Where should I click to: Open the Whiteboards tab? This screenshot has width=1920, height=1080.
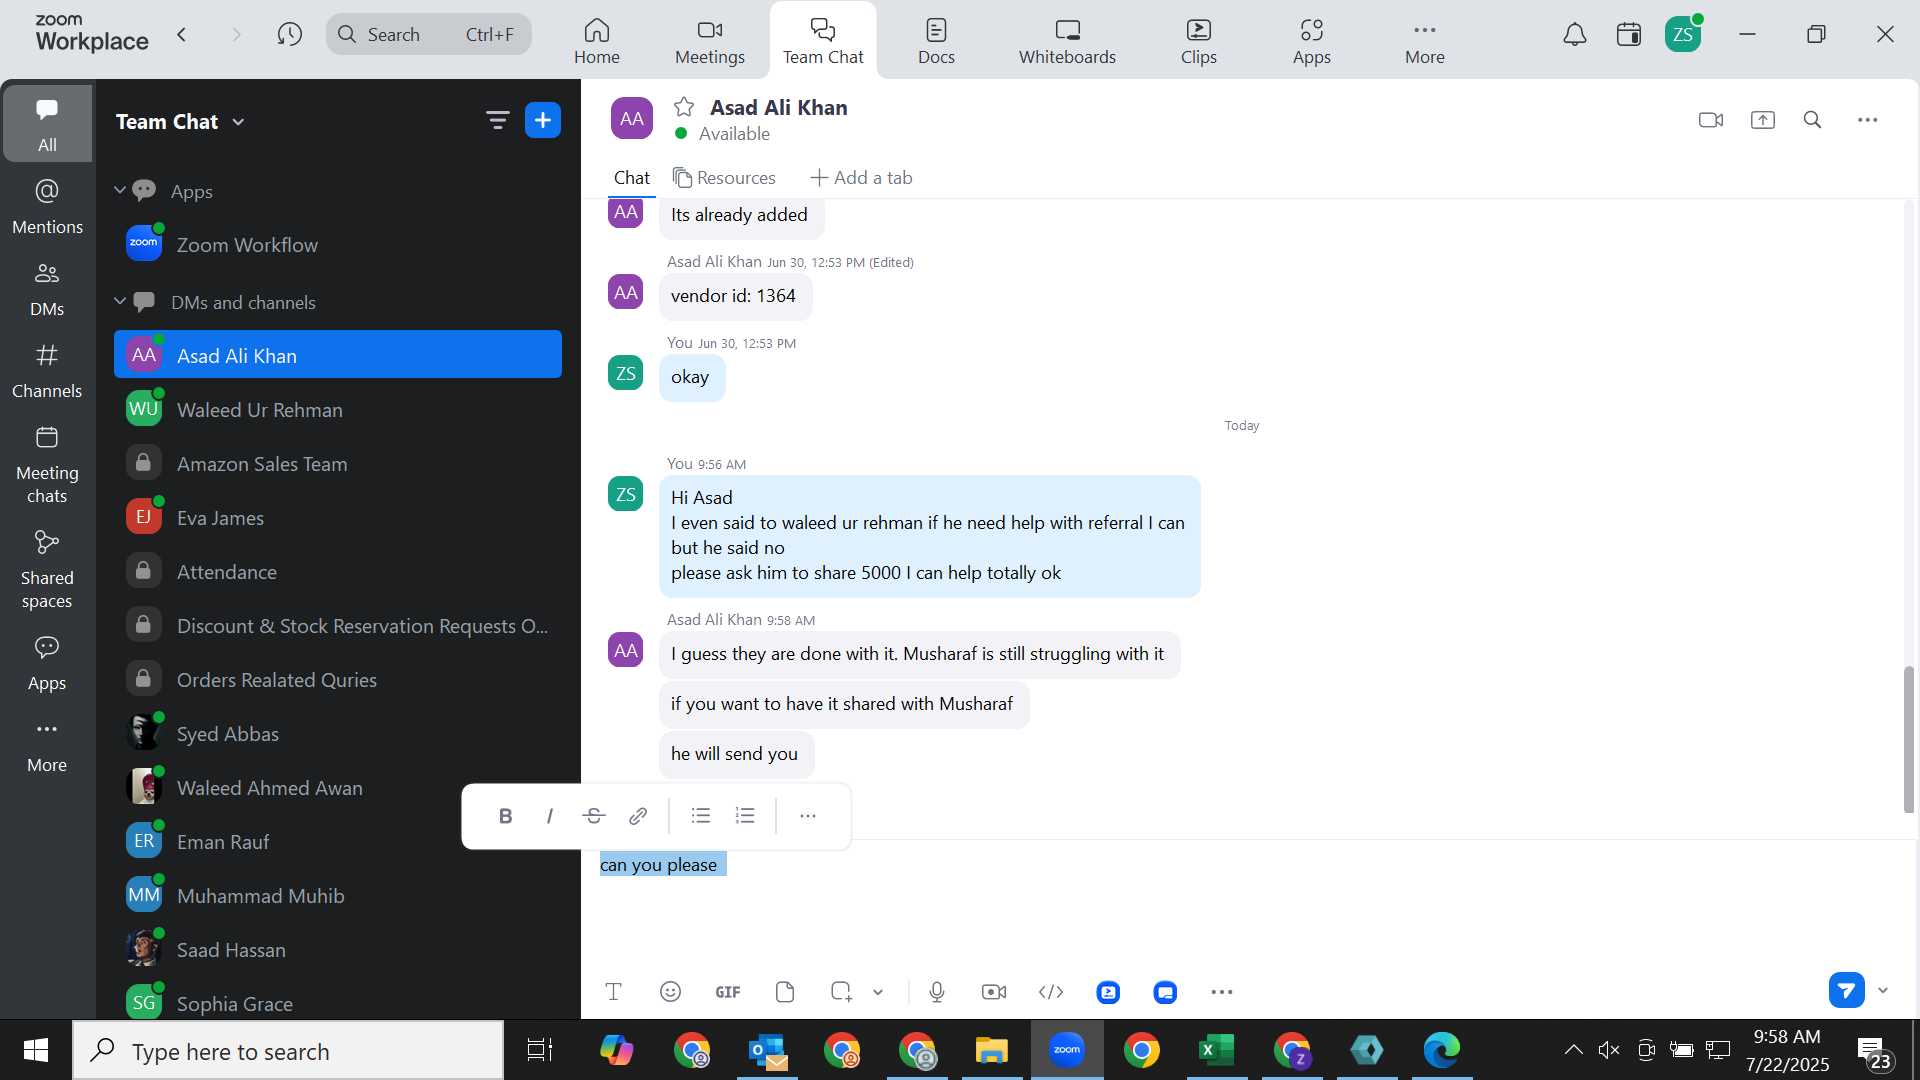(x=1067, y=41)
